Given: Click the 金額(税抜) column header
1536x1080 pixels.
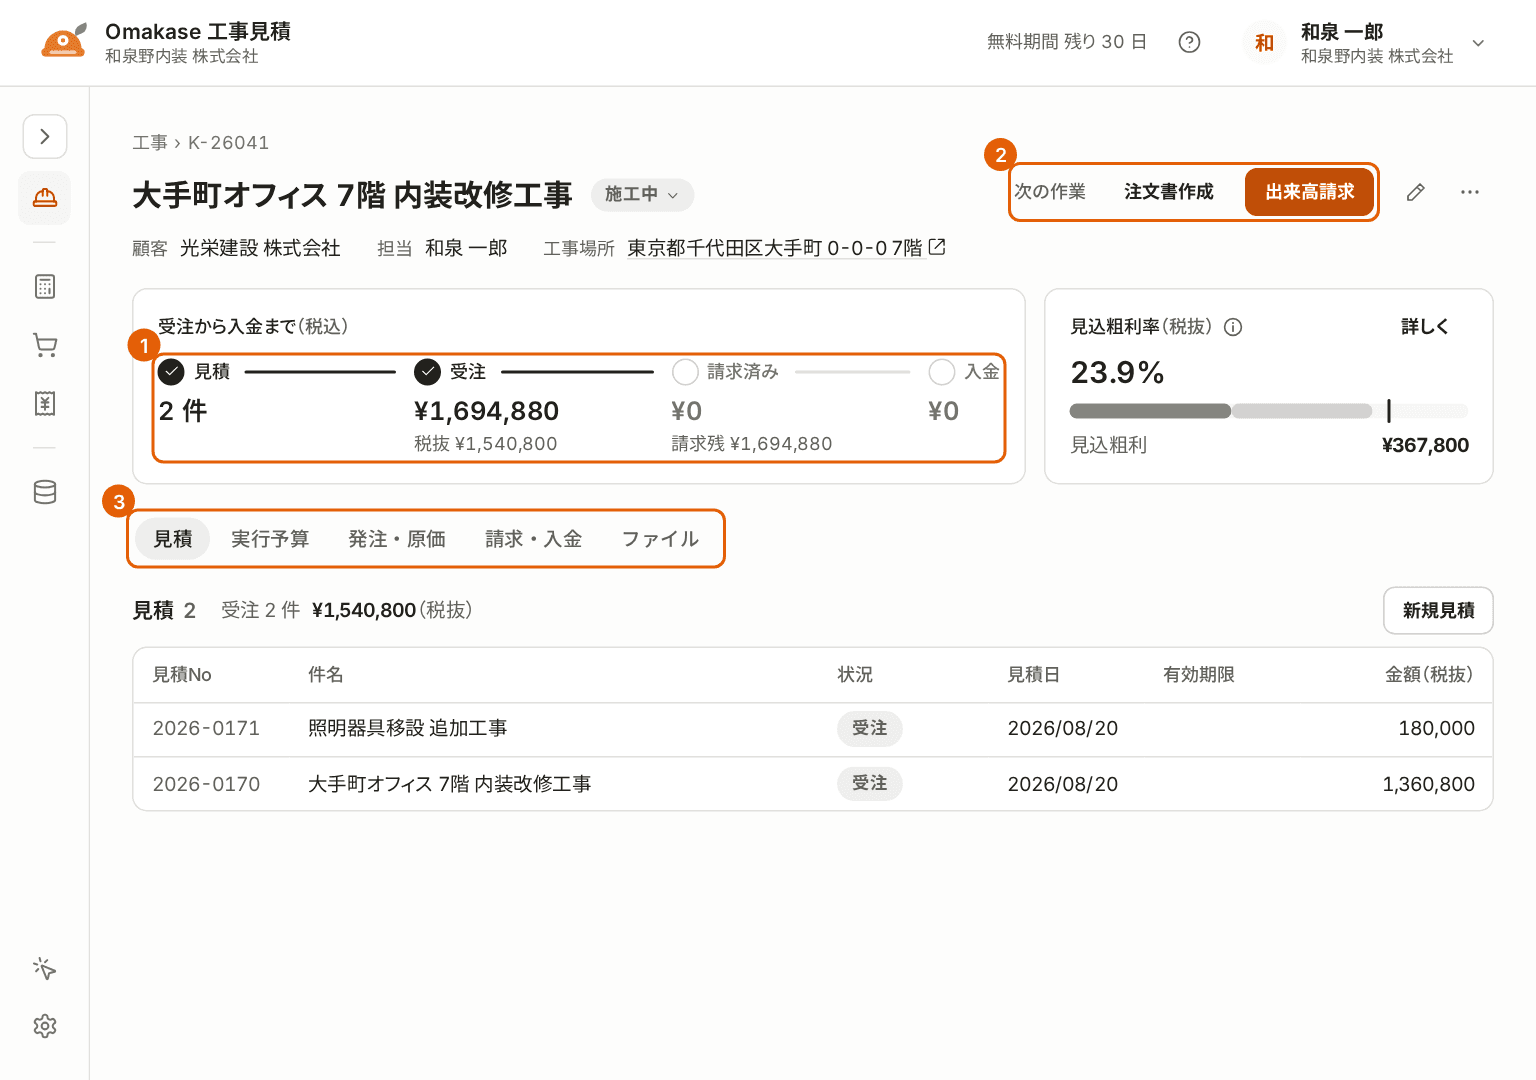Looking at the screenshot, I should [1429, 675].
